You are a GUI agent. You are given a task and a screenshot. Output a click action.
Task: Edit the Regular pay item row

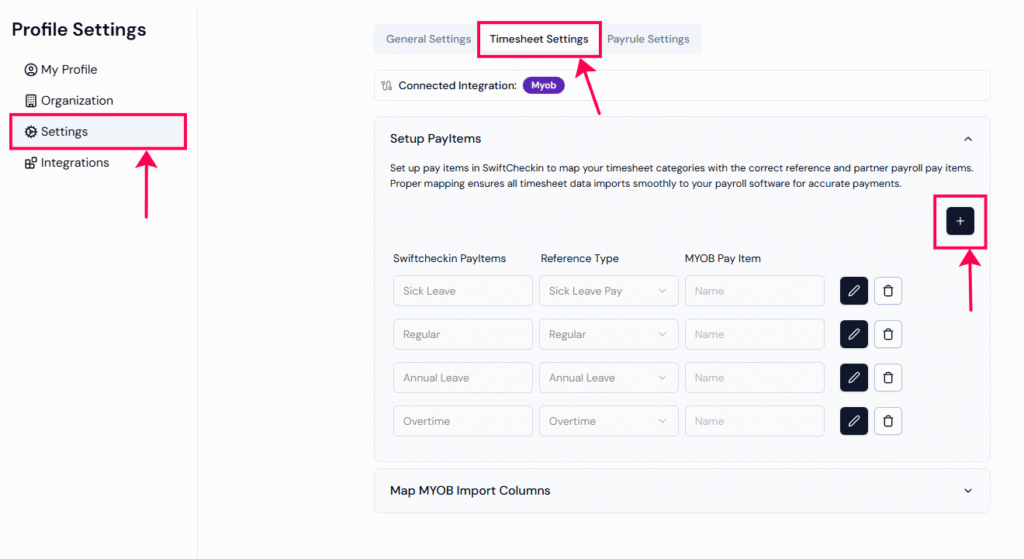(854, 334)
